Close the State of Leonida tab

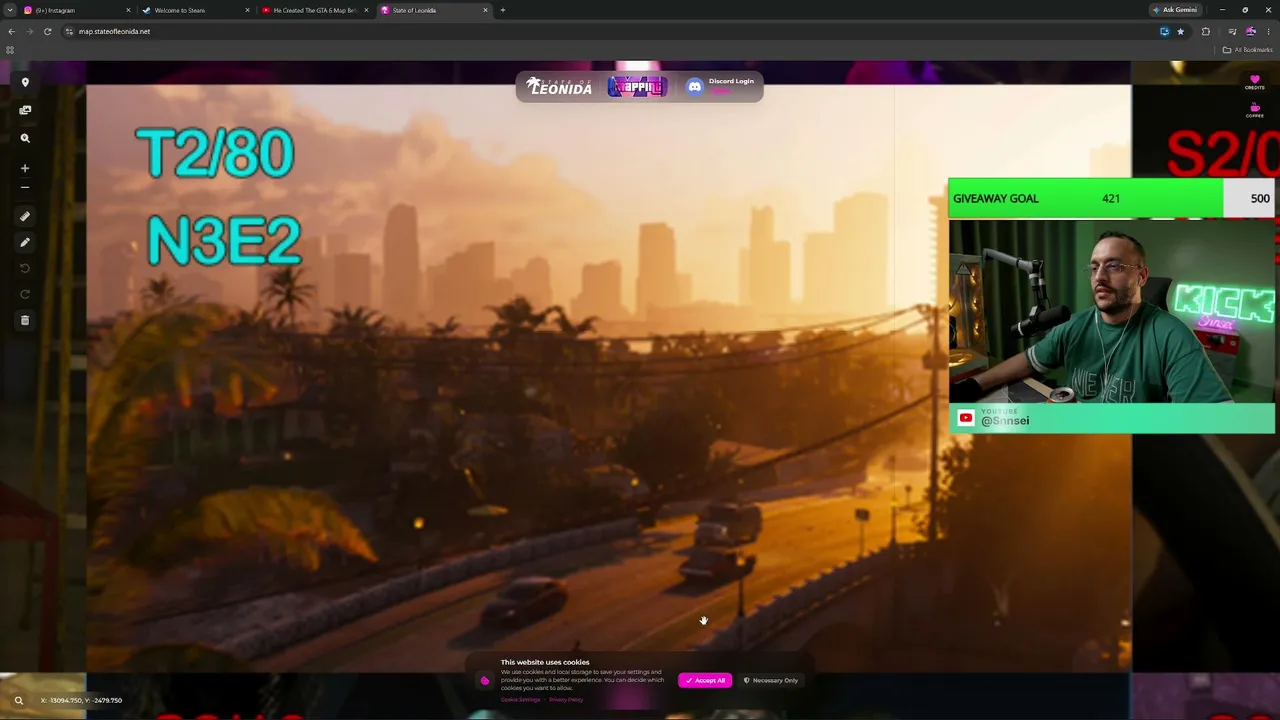(x=485, y=10)
